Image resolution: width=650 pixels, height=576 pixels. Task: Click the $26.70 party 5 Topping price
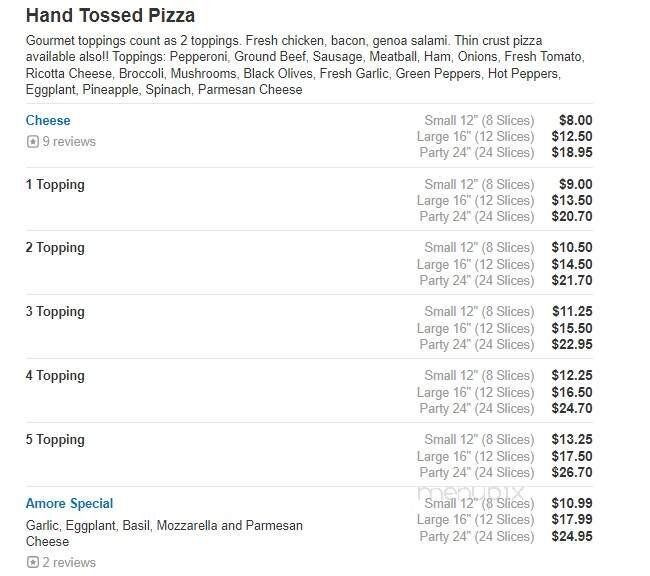[571, 472]
